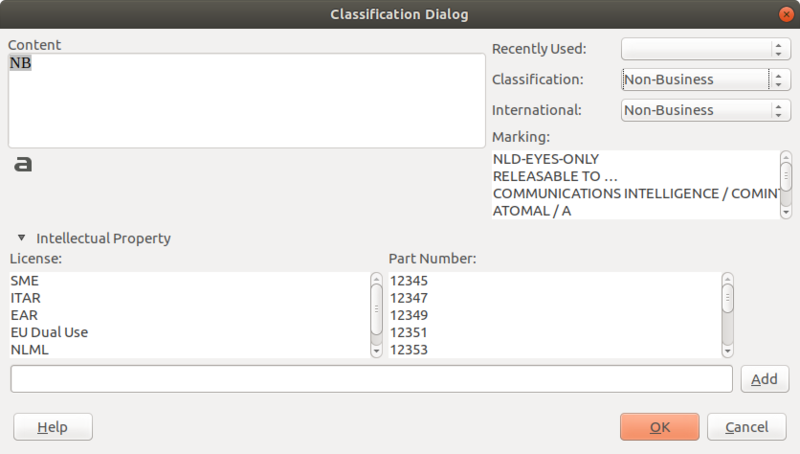
Task: Select RELEASABLE TO ... marking entry
Action: point(554,176)
